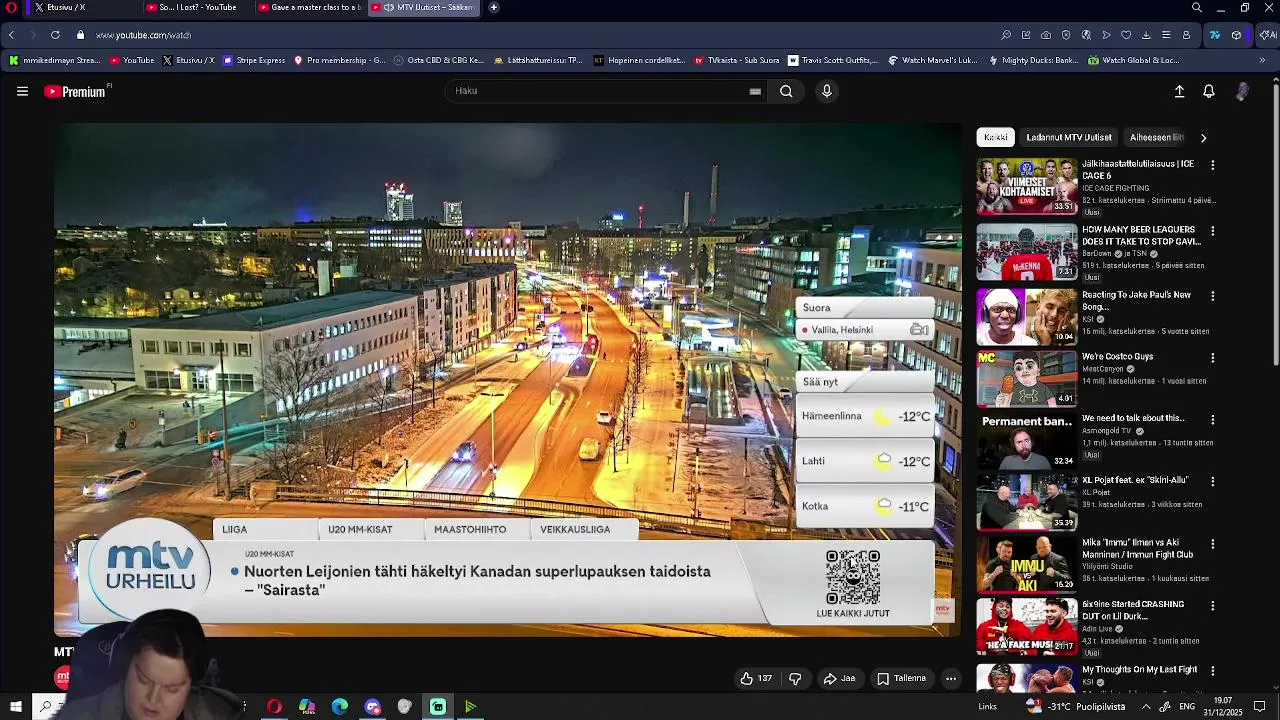
Task: Open the mmikedimayn Stream bookmark
Action: (x=55, y=60)
